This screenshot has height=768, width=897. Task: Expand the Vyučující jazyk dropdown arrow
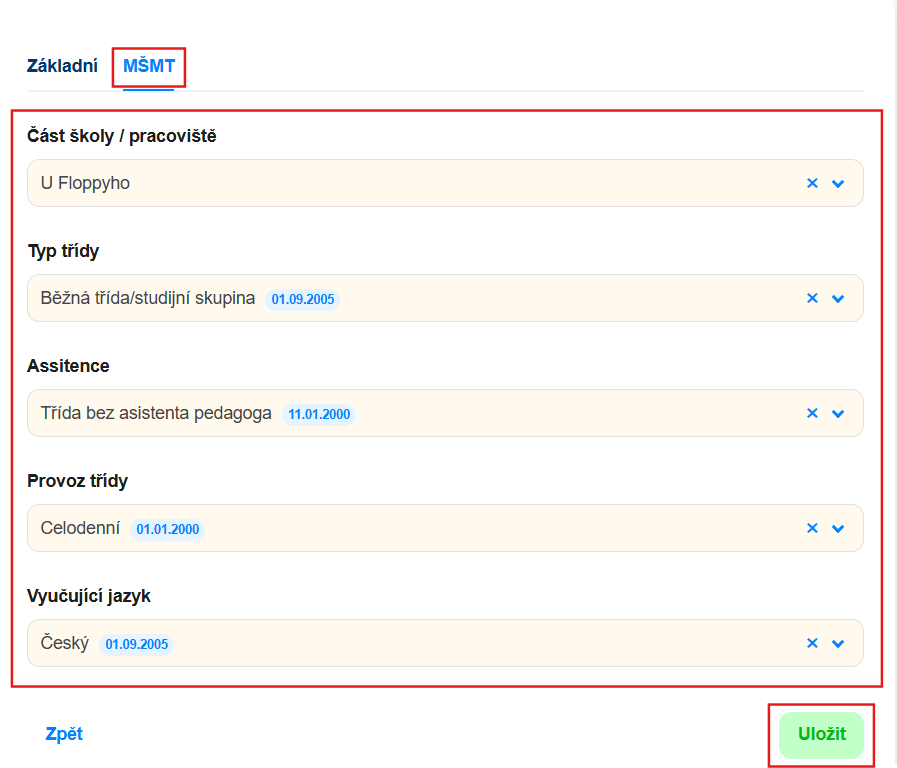click(x=838, y=643)
